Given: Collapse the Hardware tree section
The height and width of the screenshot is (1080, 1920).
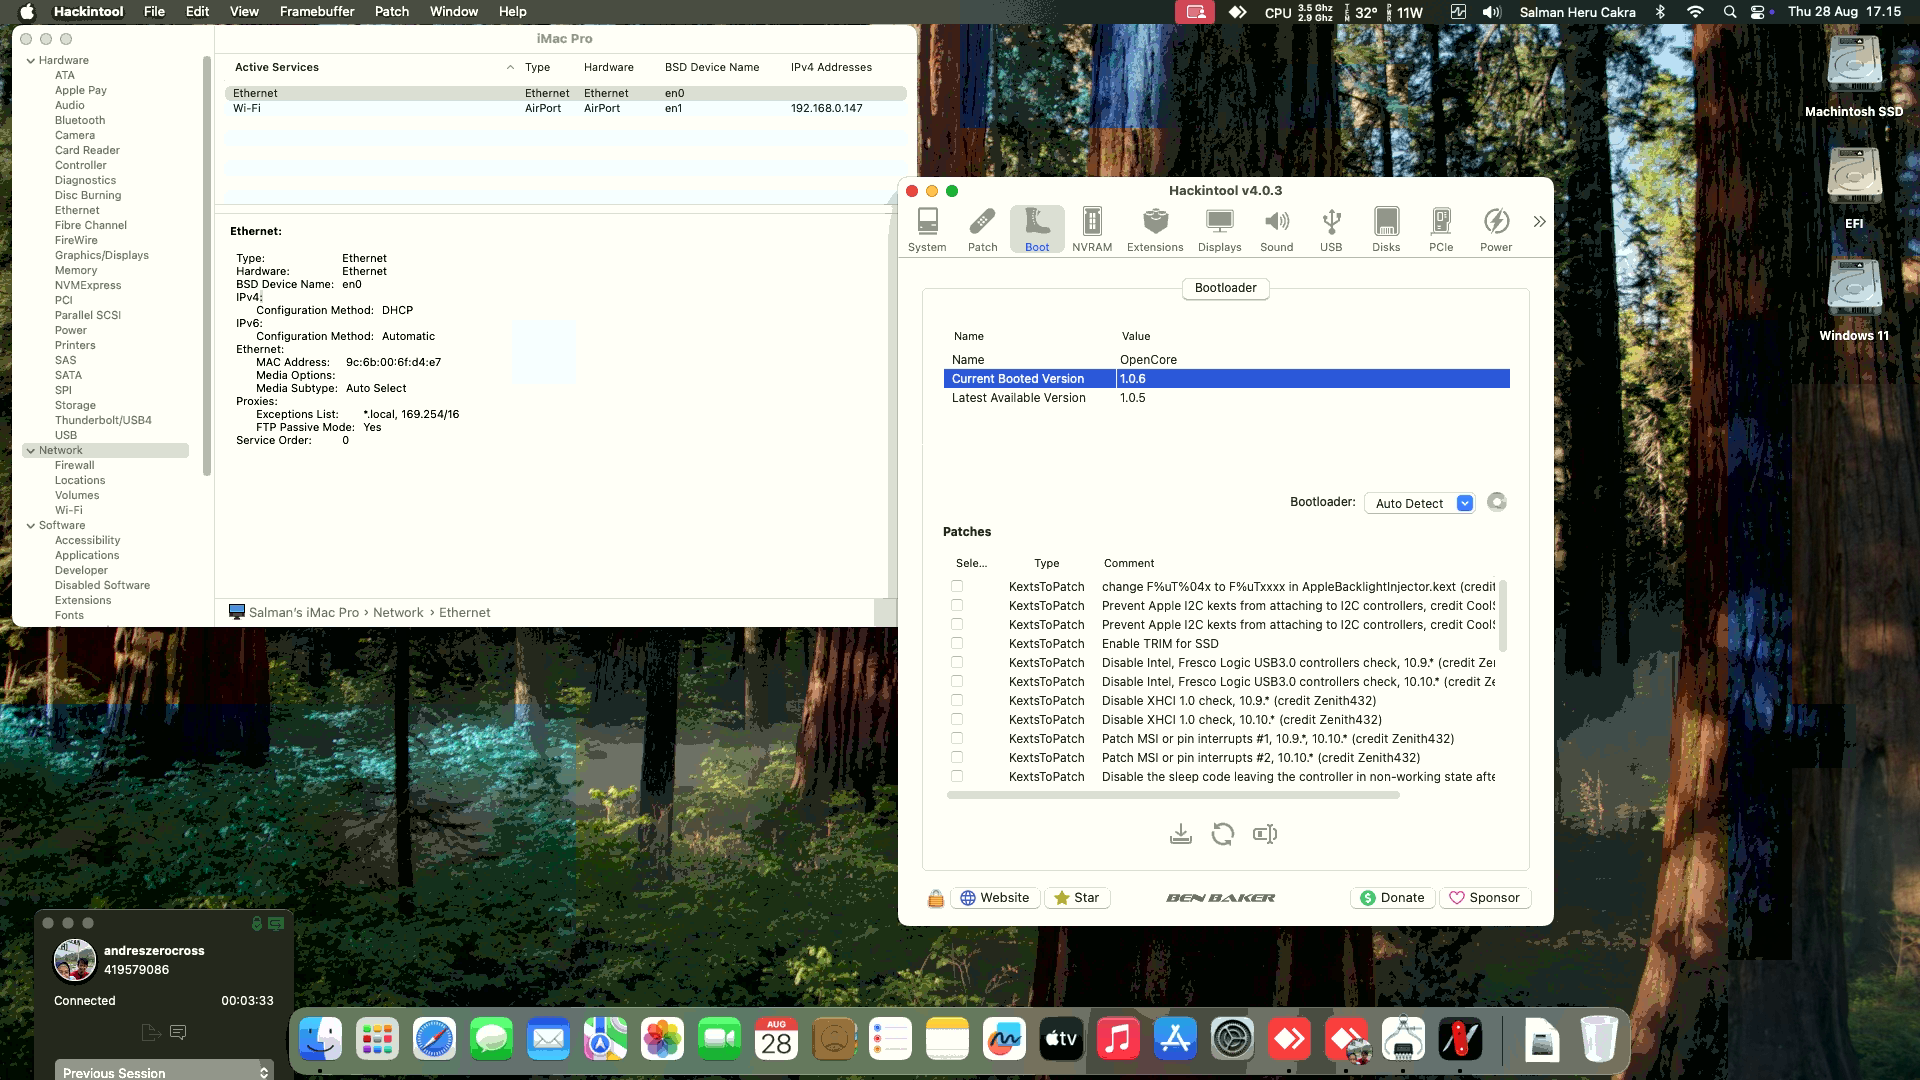Looking at the screenshot, I should [x=31, y=61].
